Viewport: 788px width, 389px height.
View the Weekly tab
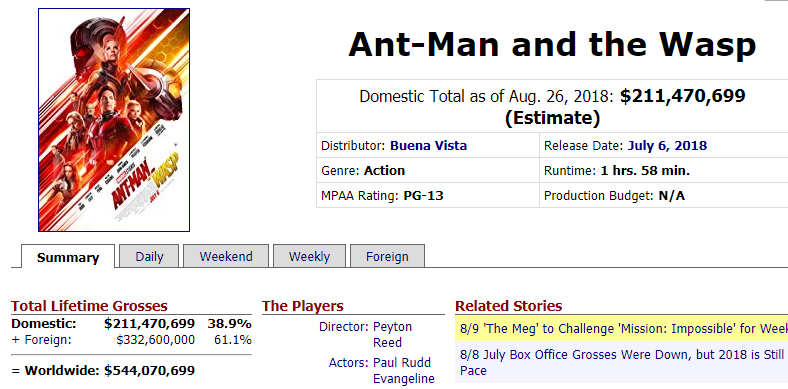pos(309,256)
